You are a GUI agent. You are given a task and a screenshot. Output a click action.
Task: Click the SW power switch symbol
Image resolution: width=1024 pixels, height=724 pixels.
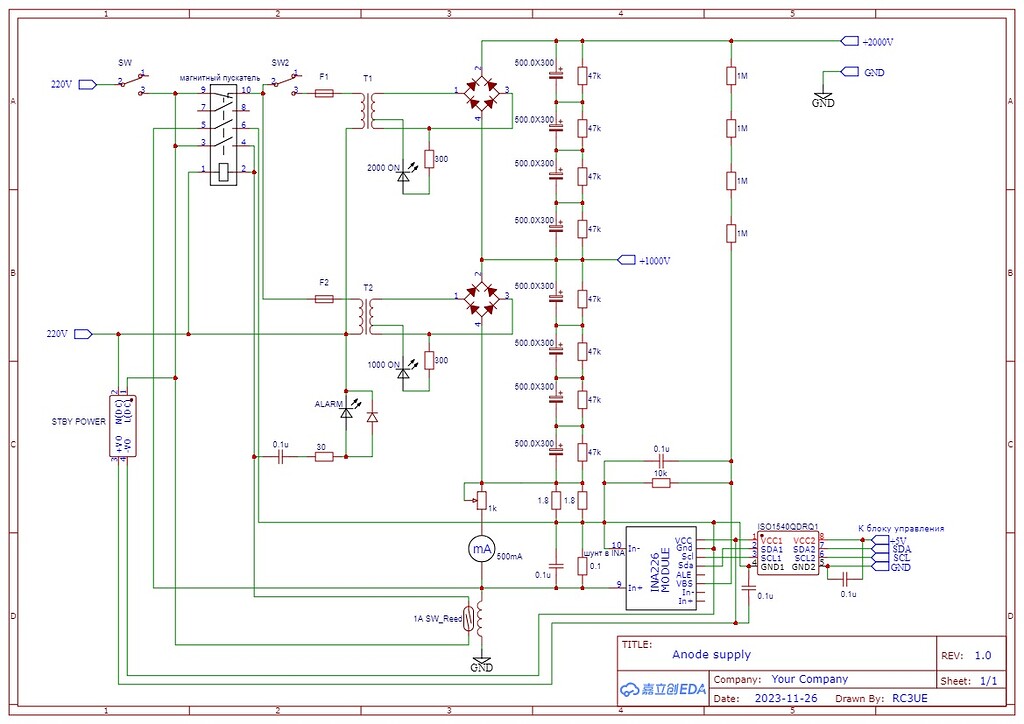point(131,82)
